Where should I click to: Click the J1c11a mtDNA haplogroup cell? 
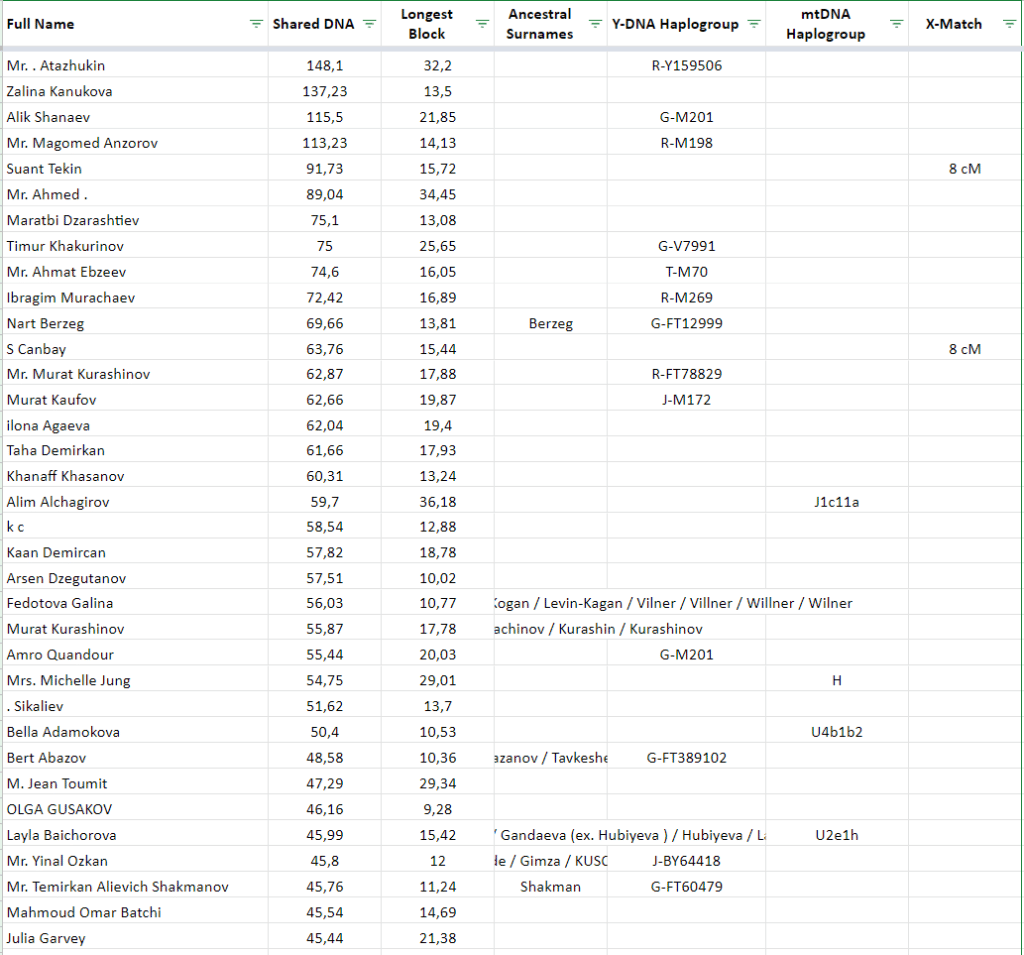pyautogui.click(x=836, y=502)
